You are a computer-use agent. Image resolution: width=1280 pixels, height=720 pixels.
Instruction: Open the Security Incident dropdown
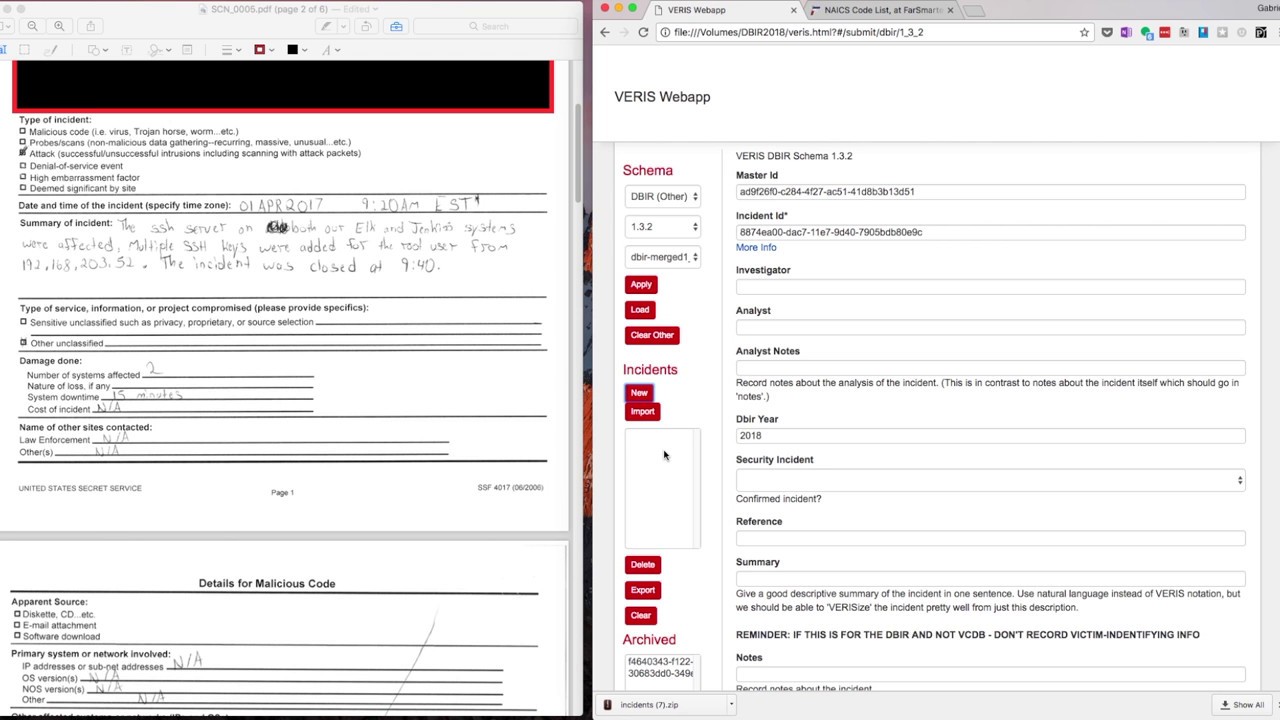(x=991, y=480)
